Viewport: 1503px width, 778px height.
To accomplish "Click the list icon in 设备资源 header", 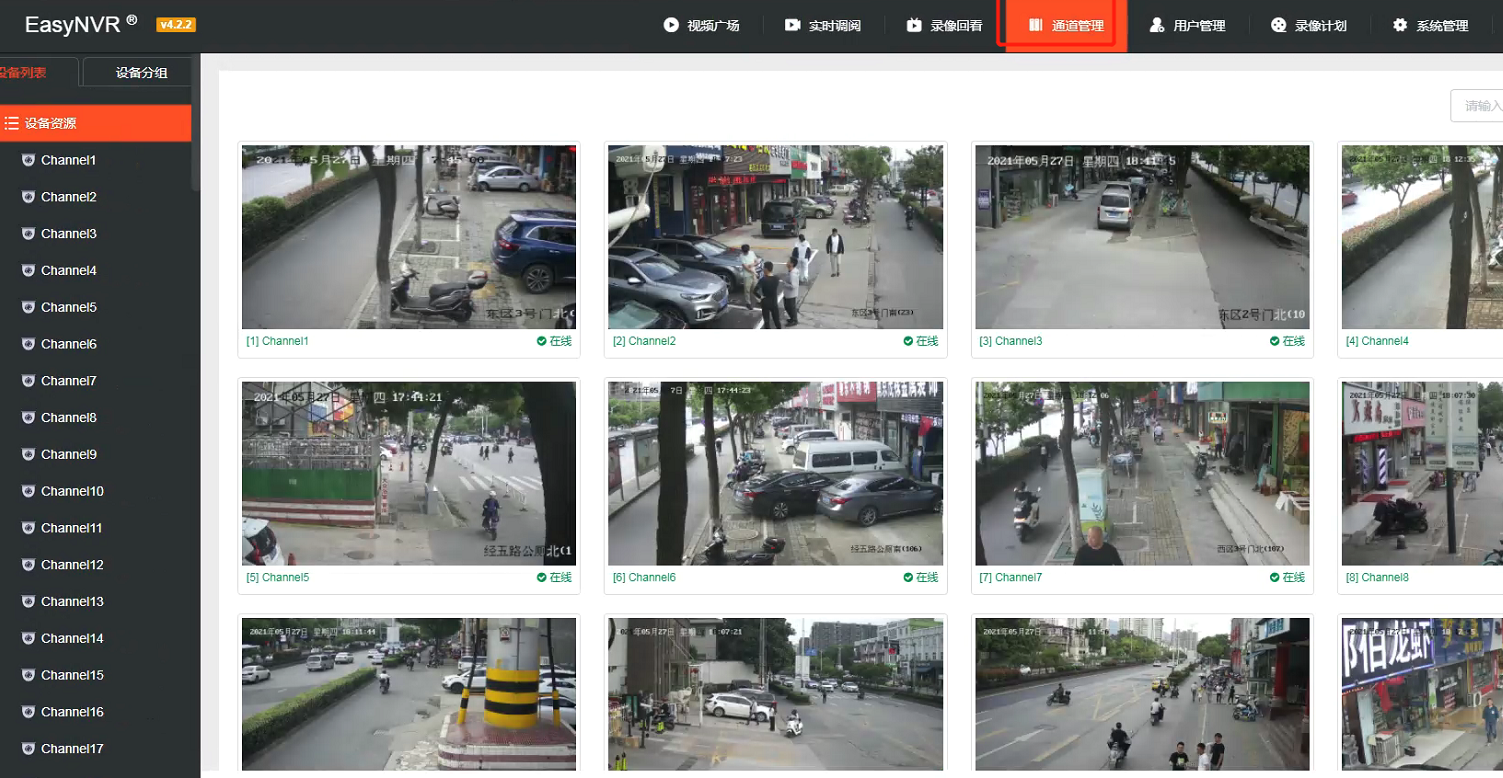I will tap(11, 123).
